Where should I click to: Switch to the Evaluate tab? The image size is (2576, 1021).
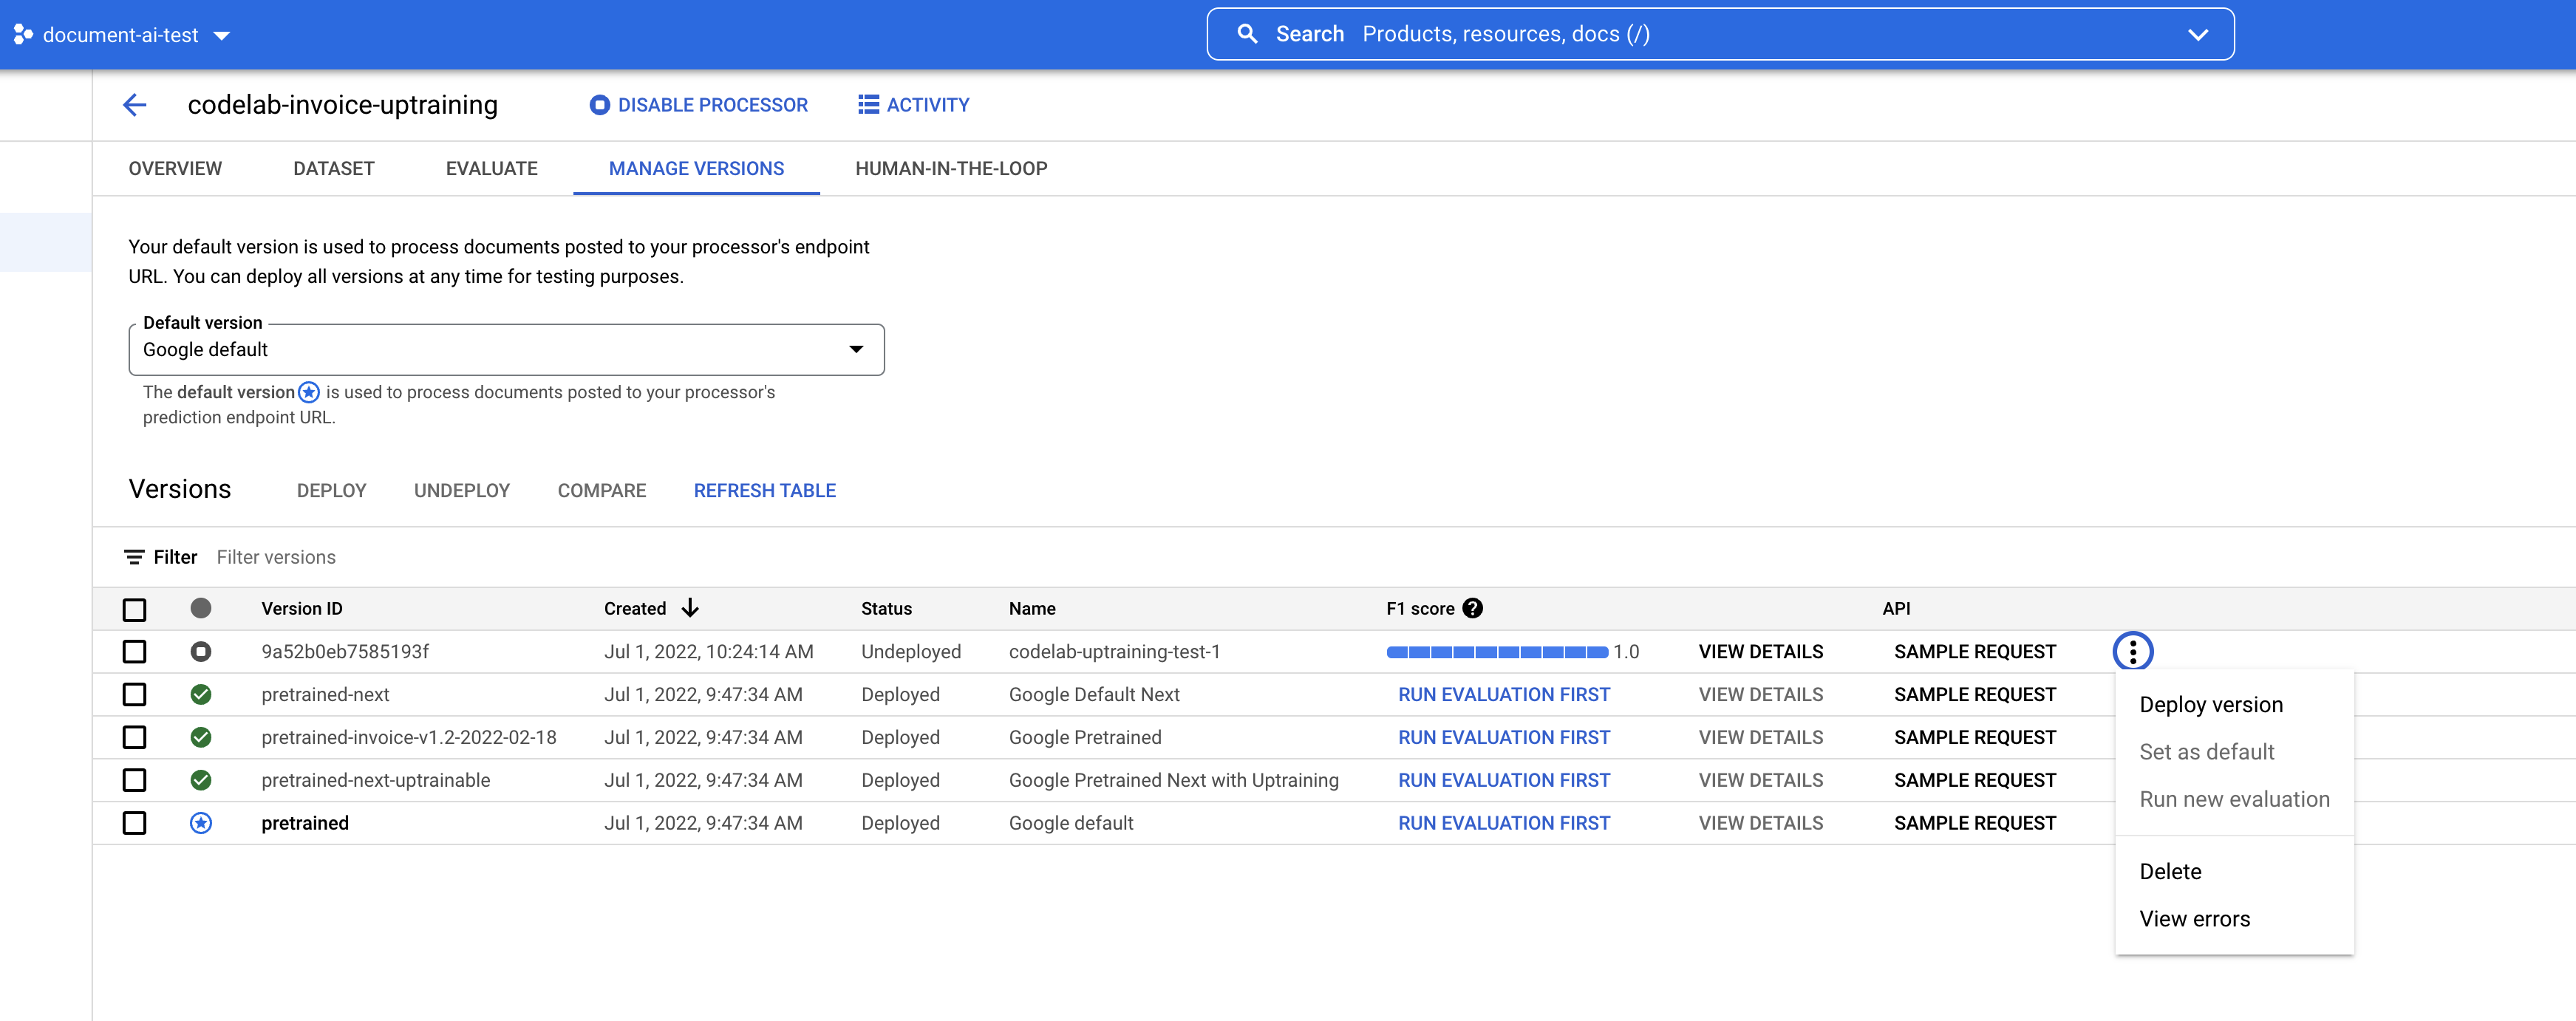point(491,169)
